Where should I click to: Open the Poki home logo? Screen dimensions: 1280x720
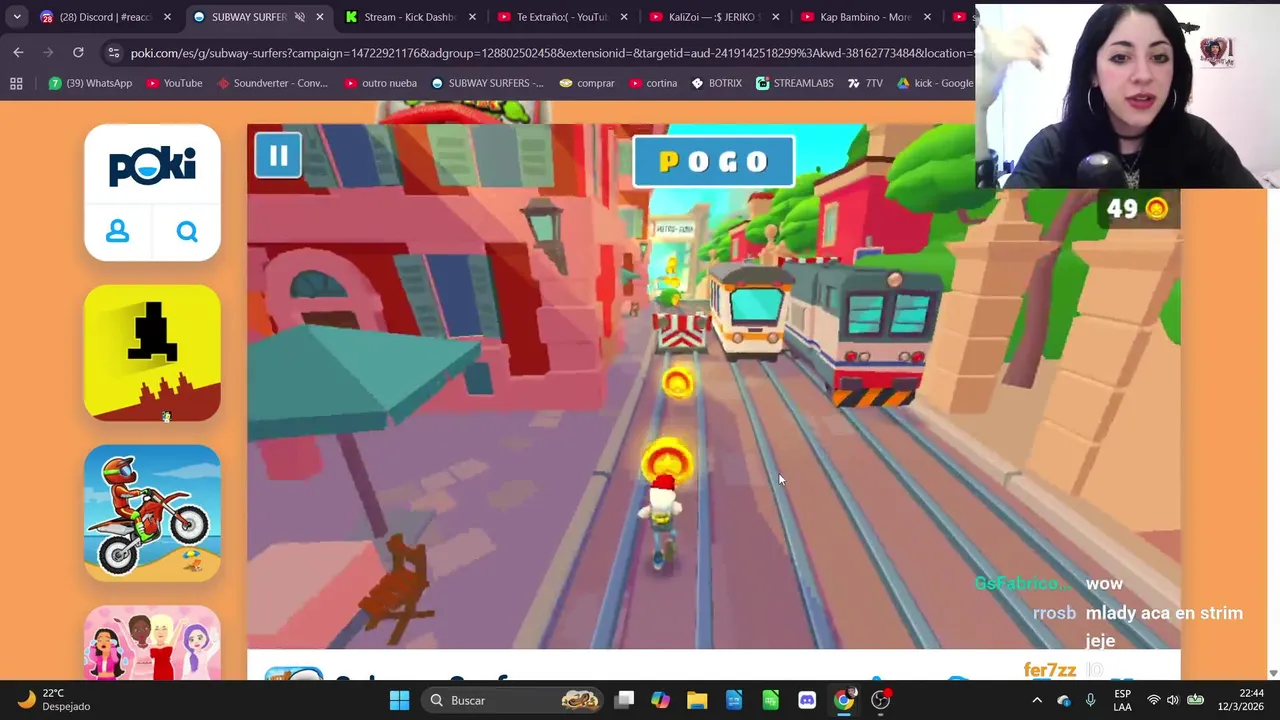pyautogui.click(x=152, y=166)
